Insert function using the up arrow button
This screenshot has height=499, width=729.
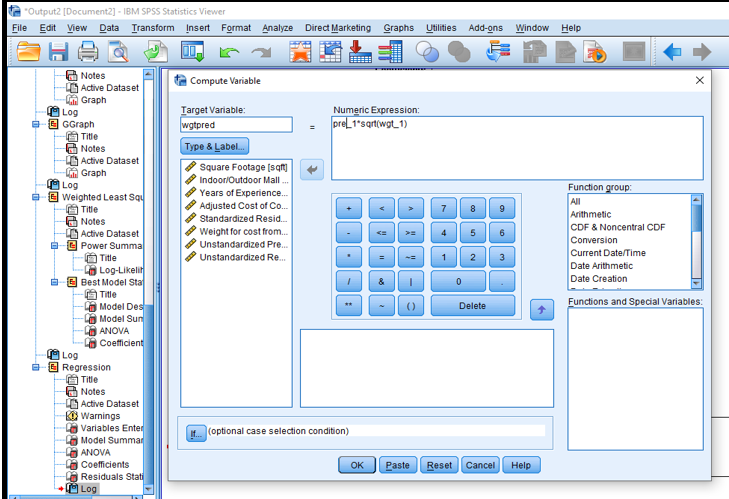click(x=541, y=310)
